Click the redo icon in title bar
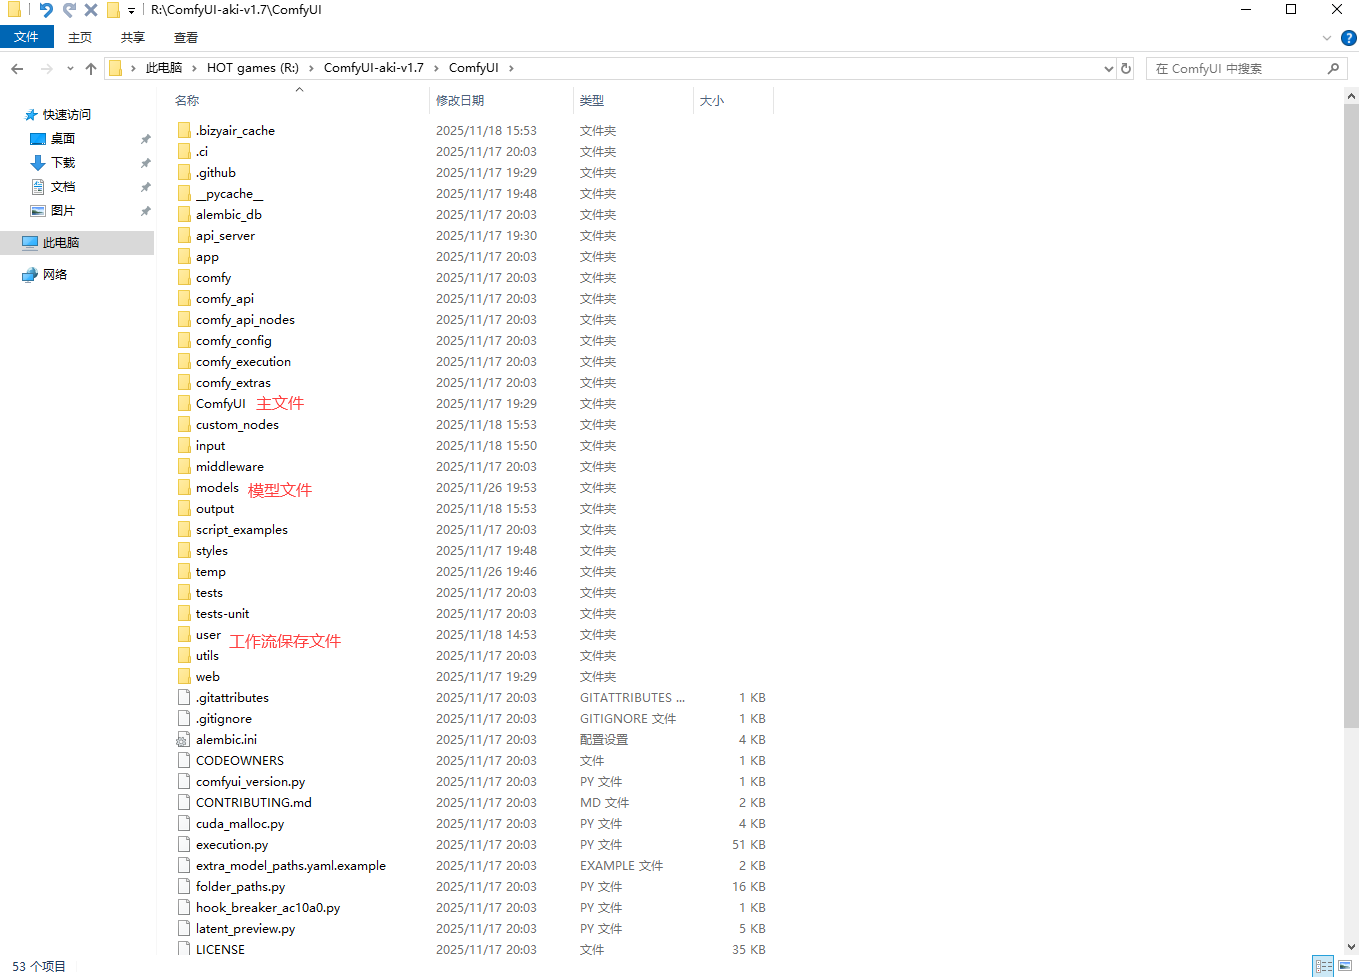This screenshot has width=1359, height=977. pos(69,10)
